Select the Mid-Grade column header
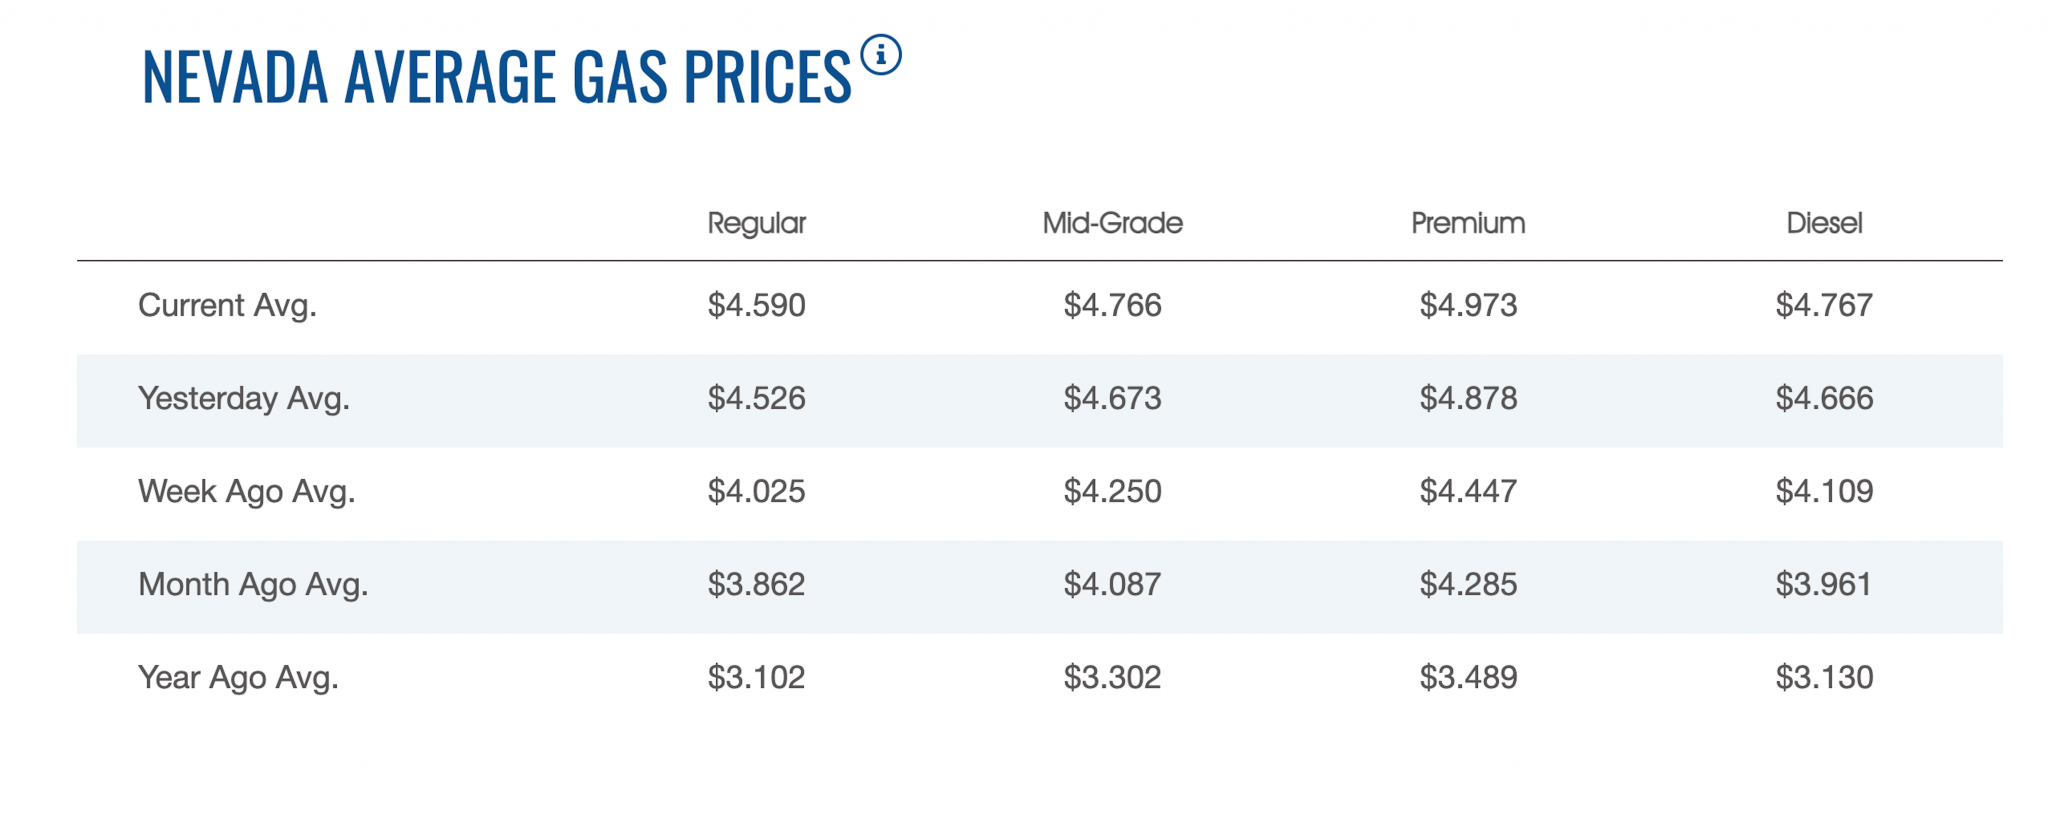Screen dimensions: 2048x831 pyautogui.click(x=1112, y=223)
